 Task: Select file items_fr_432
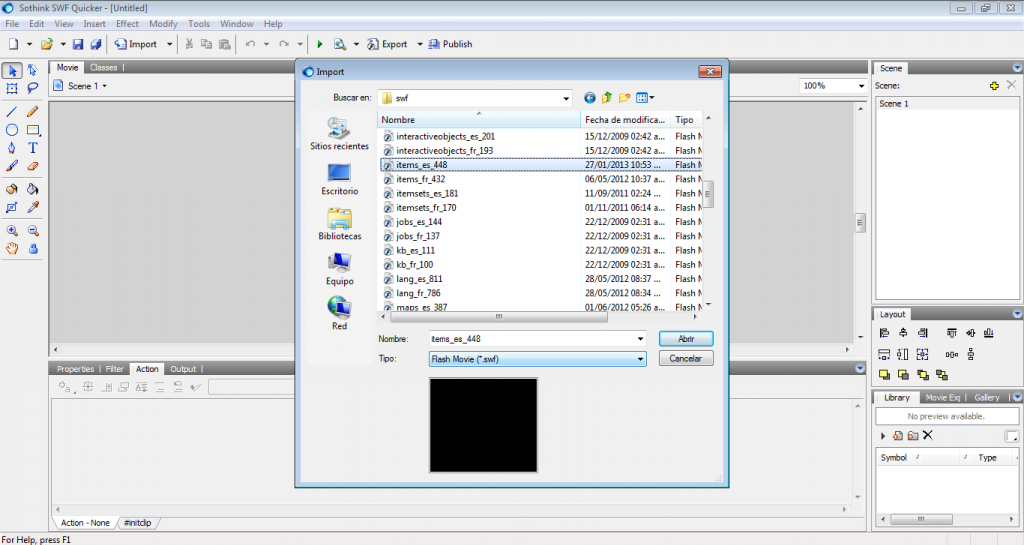tap(421, 179)
